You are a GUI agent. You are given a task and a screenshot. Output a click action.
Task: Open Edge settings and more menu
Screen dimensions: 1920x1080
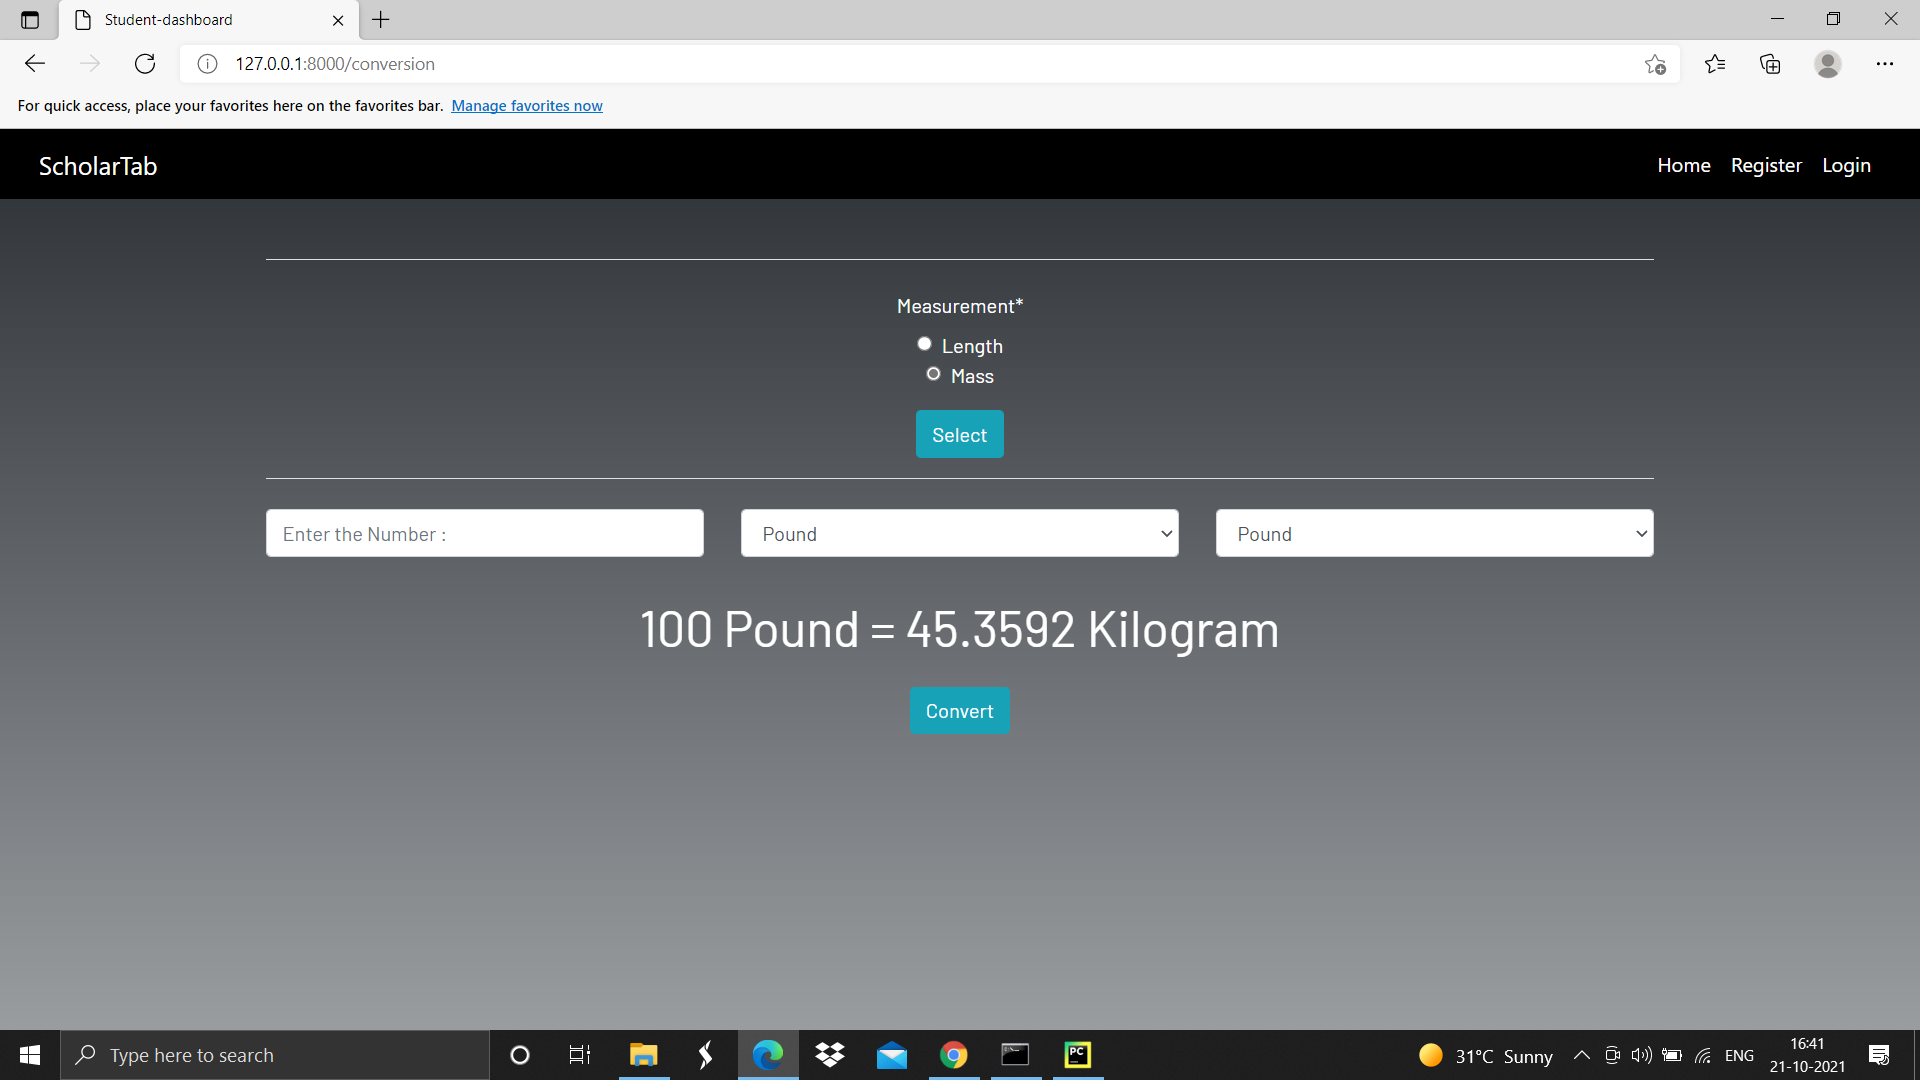[x=1884, y=64]
